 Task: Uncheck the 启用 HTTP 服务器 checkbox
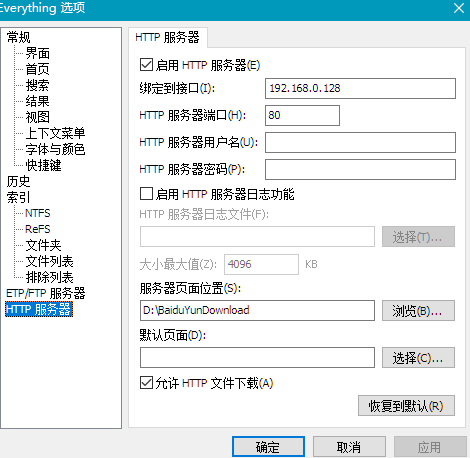coord(146,65)
